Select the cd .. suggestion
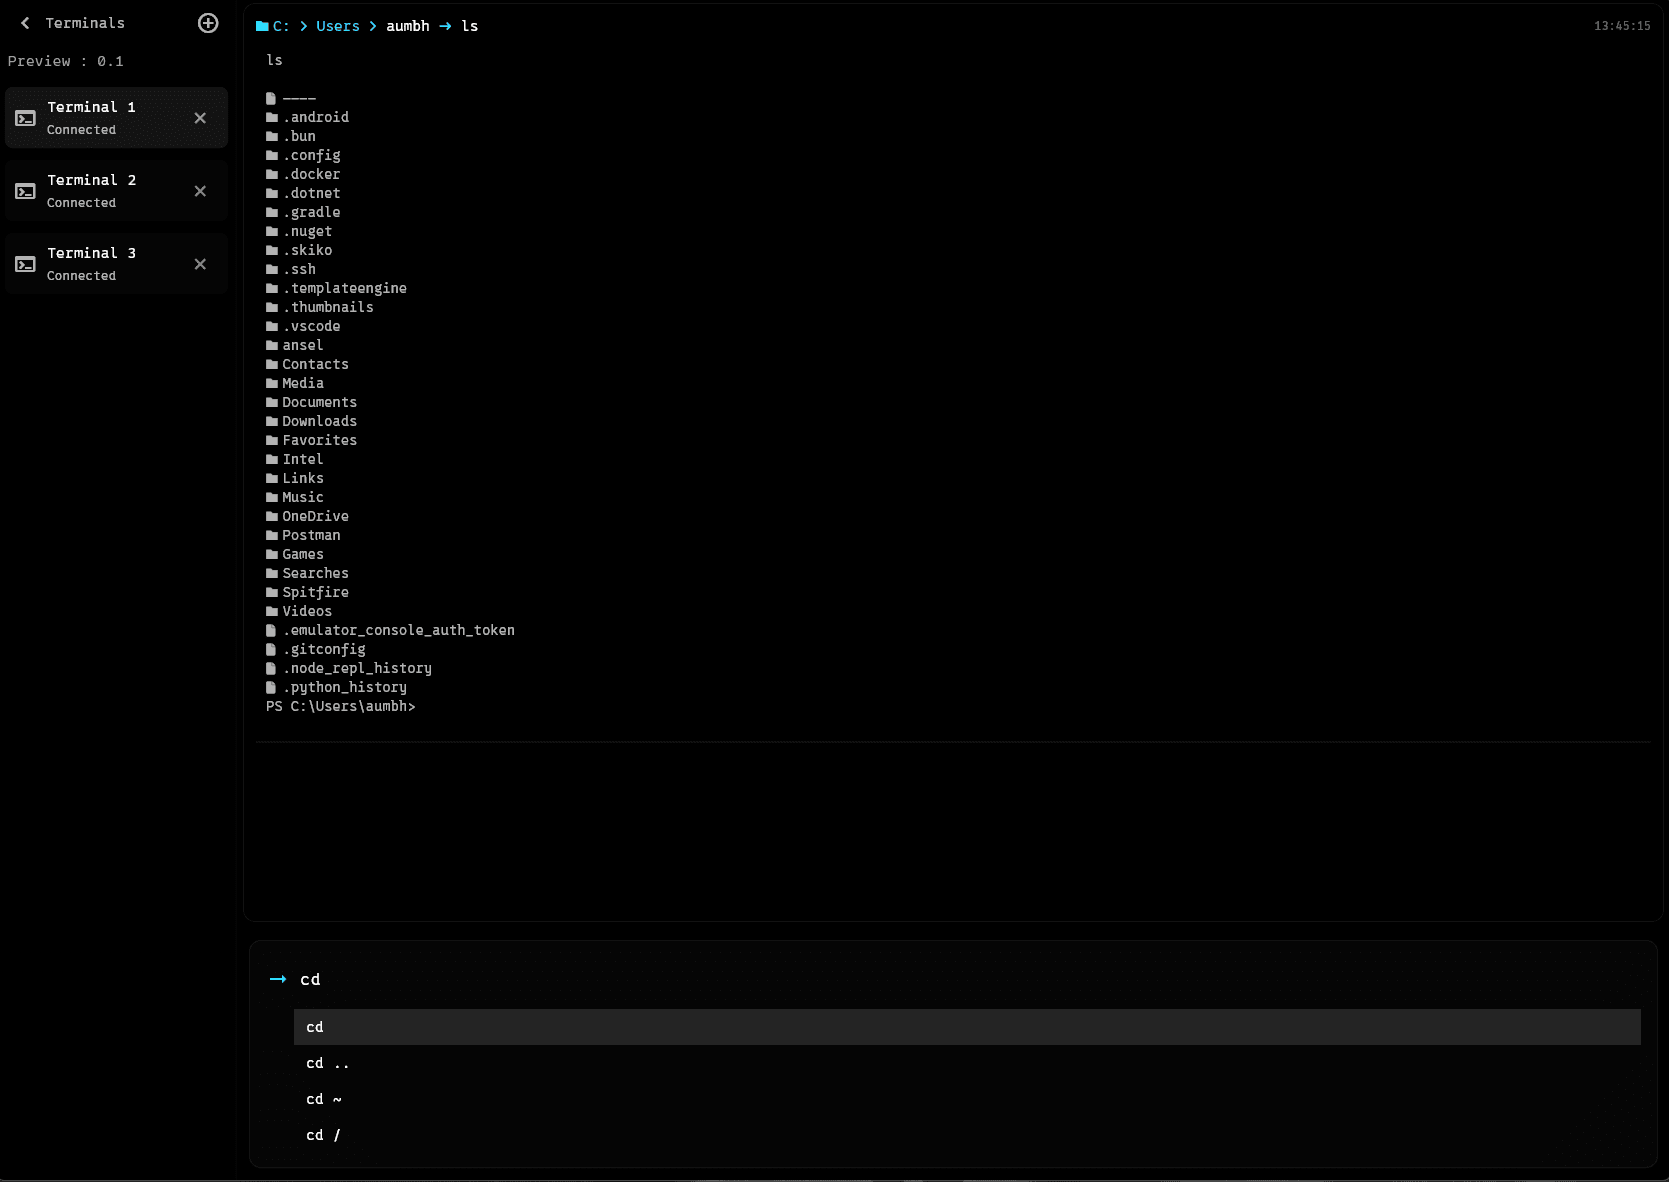Viewport: 1669px width, 1182px height. coord(327,1063)
